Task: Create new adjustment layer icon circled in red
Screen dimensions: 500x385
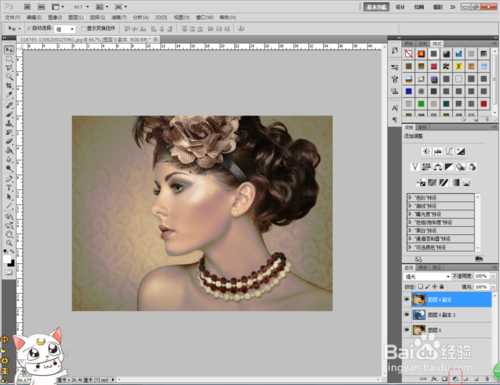Action: [455, 379]
